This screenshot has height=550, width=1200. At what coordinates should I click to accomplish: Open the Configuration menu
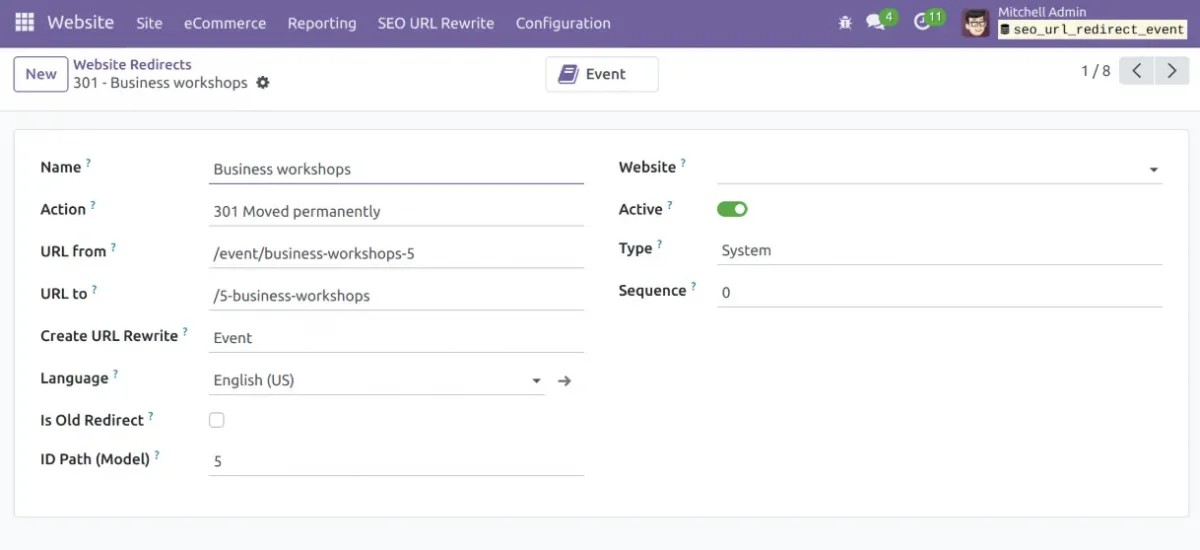click(563, 23)
